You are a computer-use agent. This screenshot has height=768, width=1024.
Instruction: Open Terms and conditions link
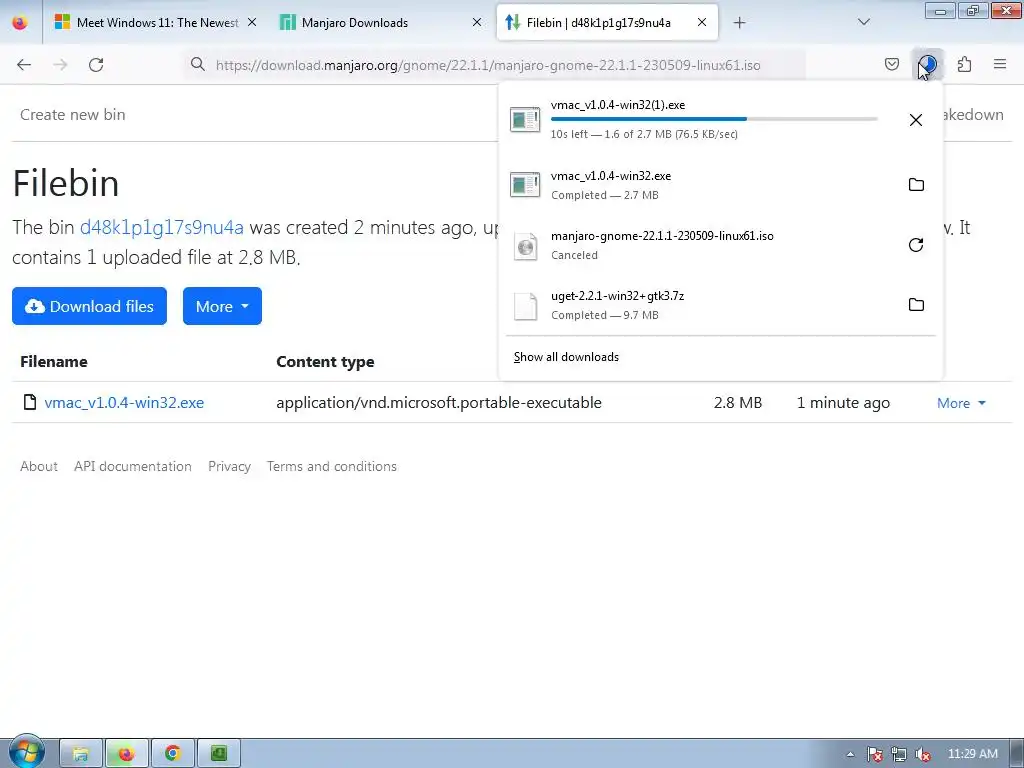coord(332,466)
